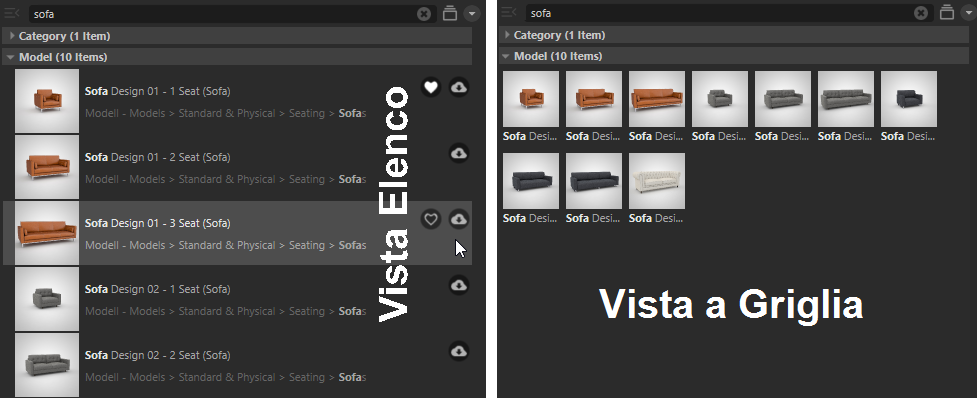Toggle sidebar icon in list view panel
This screenshot has width=977, height=398.
pos(12,14)
